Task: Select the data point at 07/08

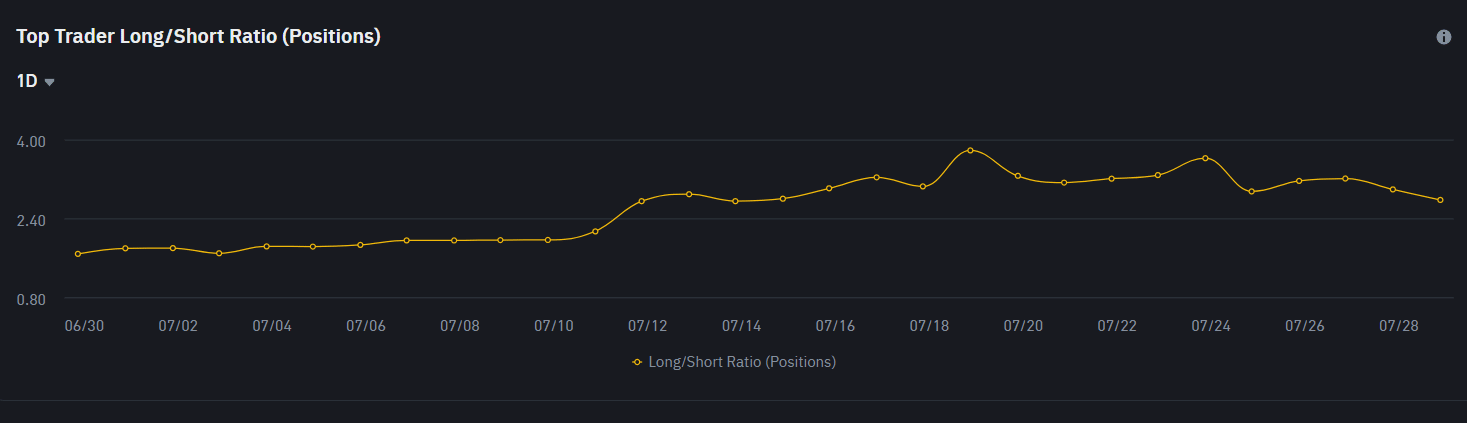Action: pos(454,240)
